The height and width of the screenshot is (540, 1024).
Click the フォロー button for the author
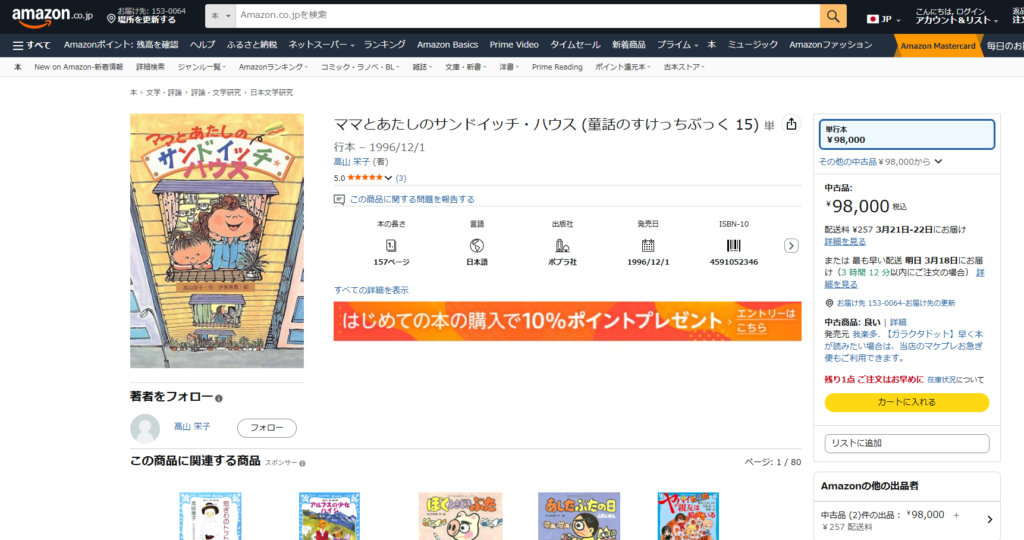coord(266,428)
